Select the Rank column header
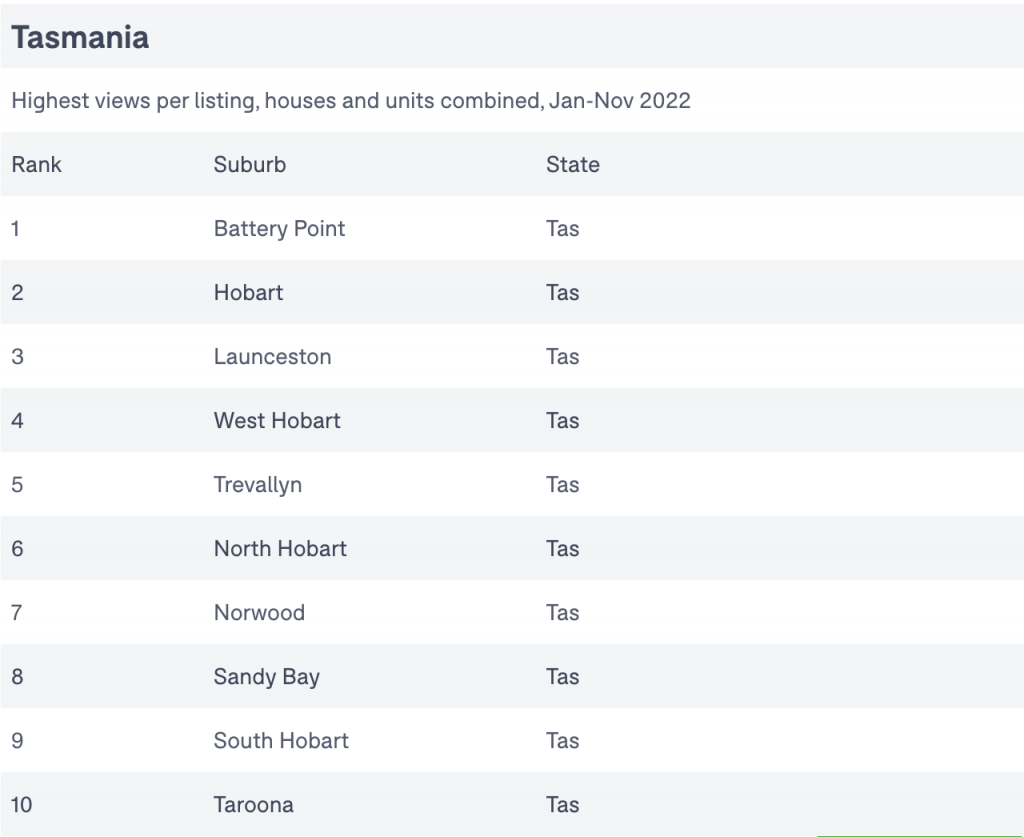This screenshot has width=1024, height=837. [x=37, y=165]
